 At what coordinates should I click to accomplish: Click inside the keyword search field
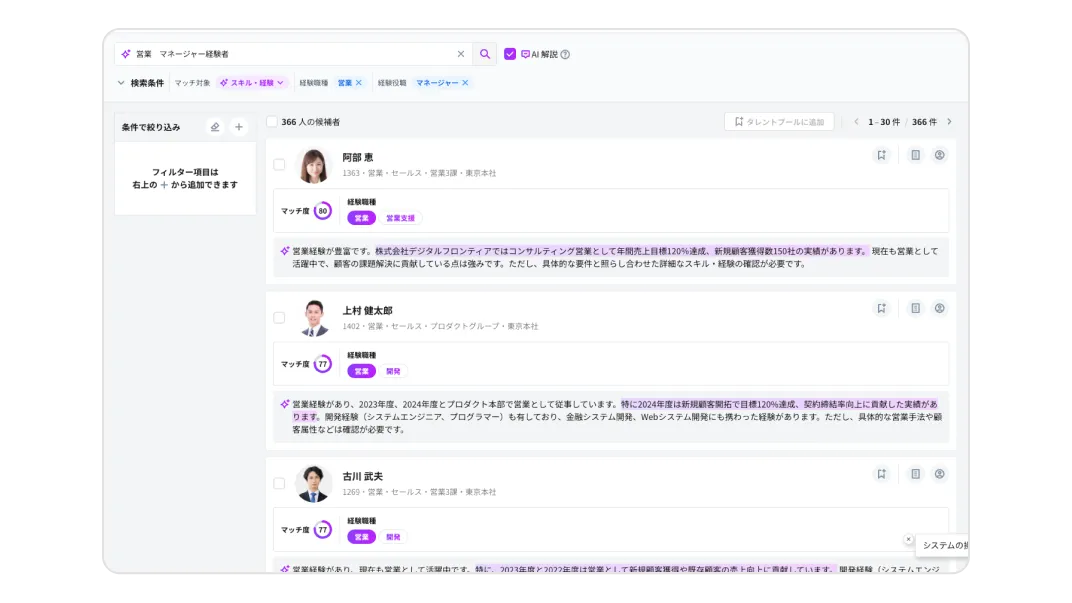pos(300,53)
